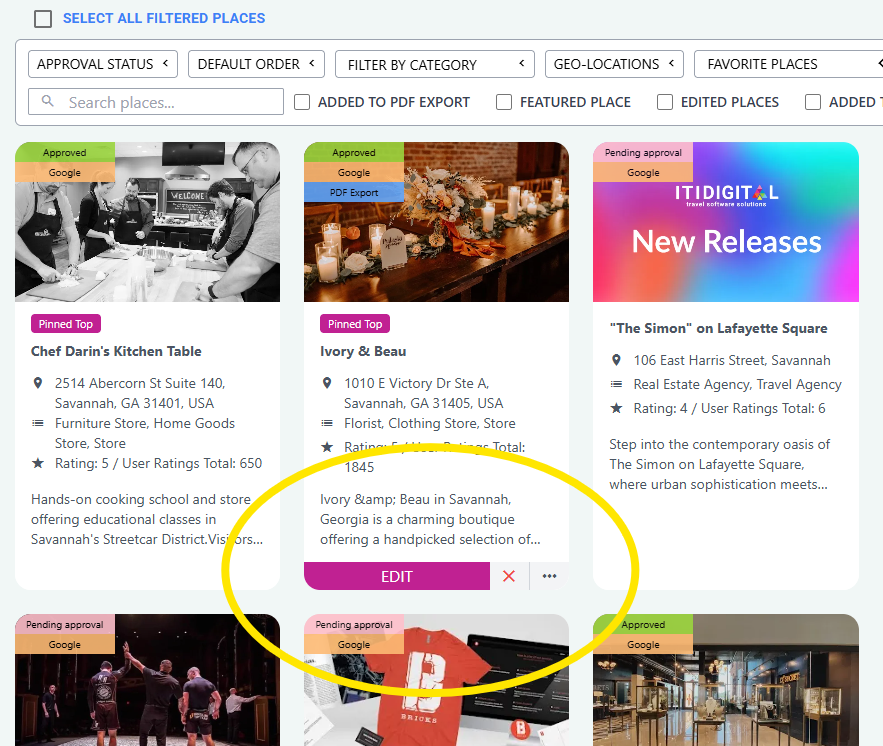Click the Google label on Chef Darin's card
The height and width of the screenshot is (746, 883).
click(65, 172)
